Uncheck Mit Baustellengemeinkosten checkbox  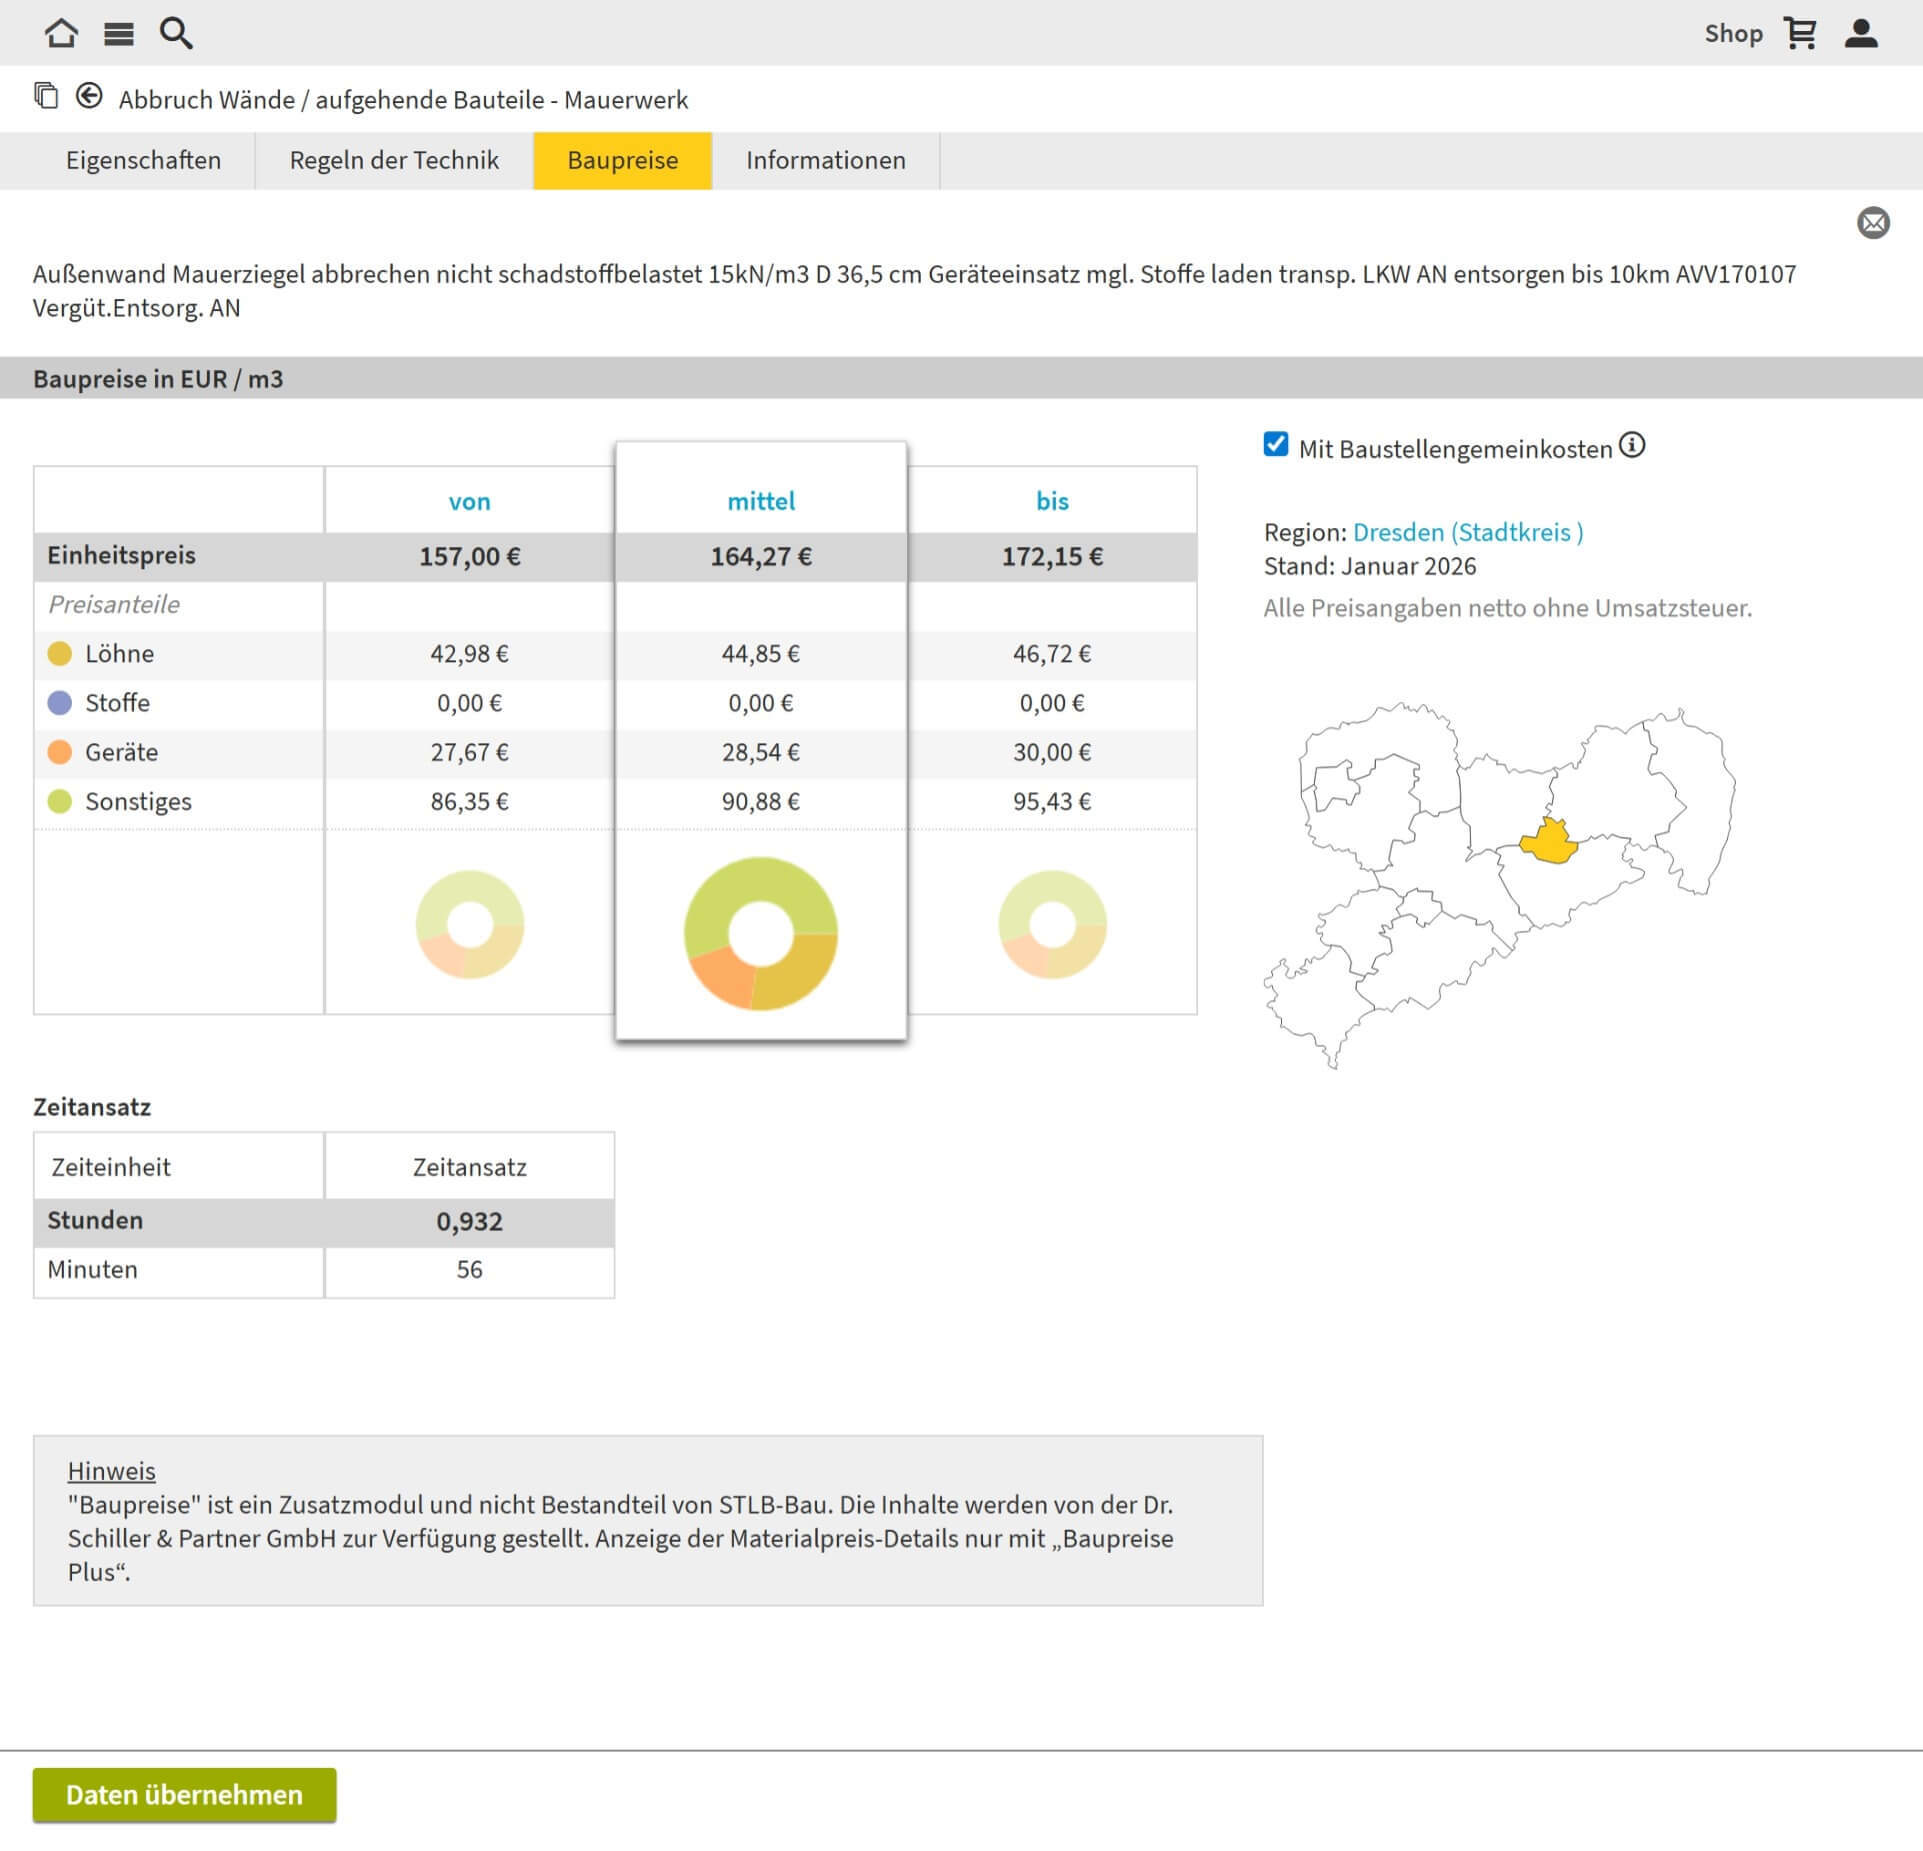(1275, 444)
